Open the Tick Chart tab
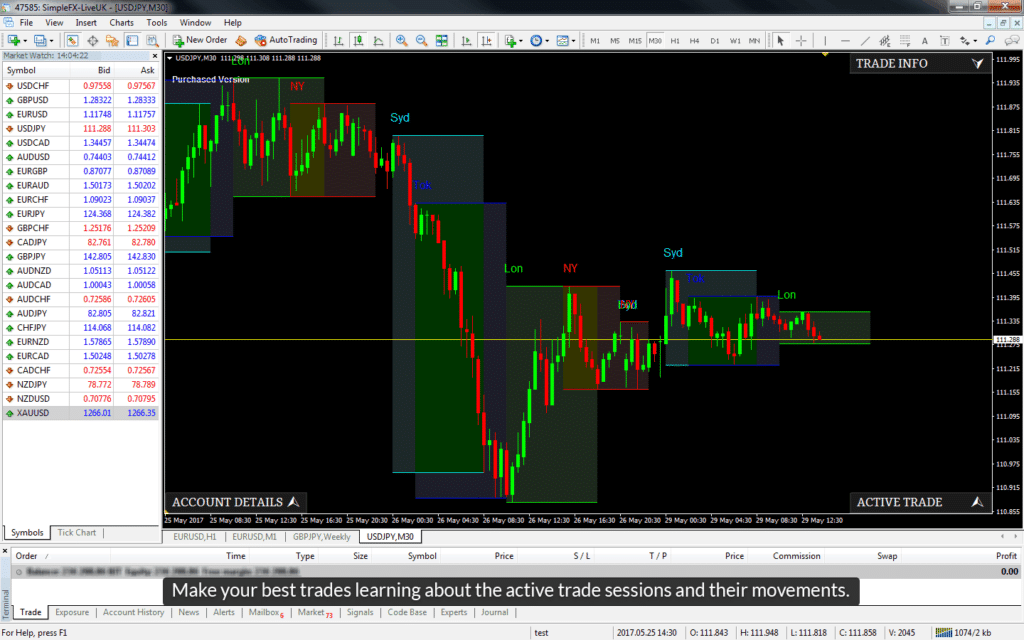The width and height of the screenshot is (1024, 640). [76, 533]
